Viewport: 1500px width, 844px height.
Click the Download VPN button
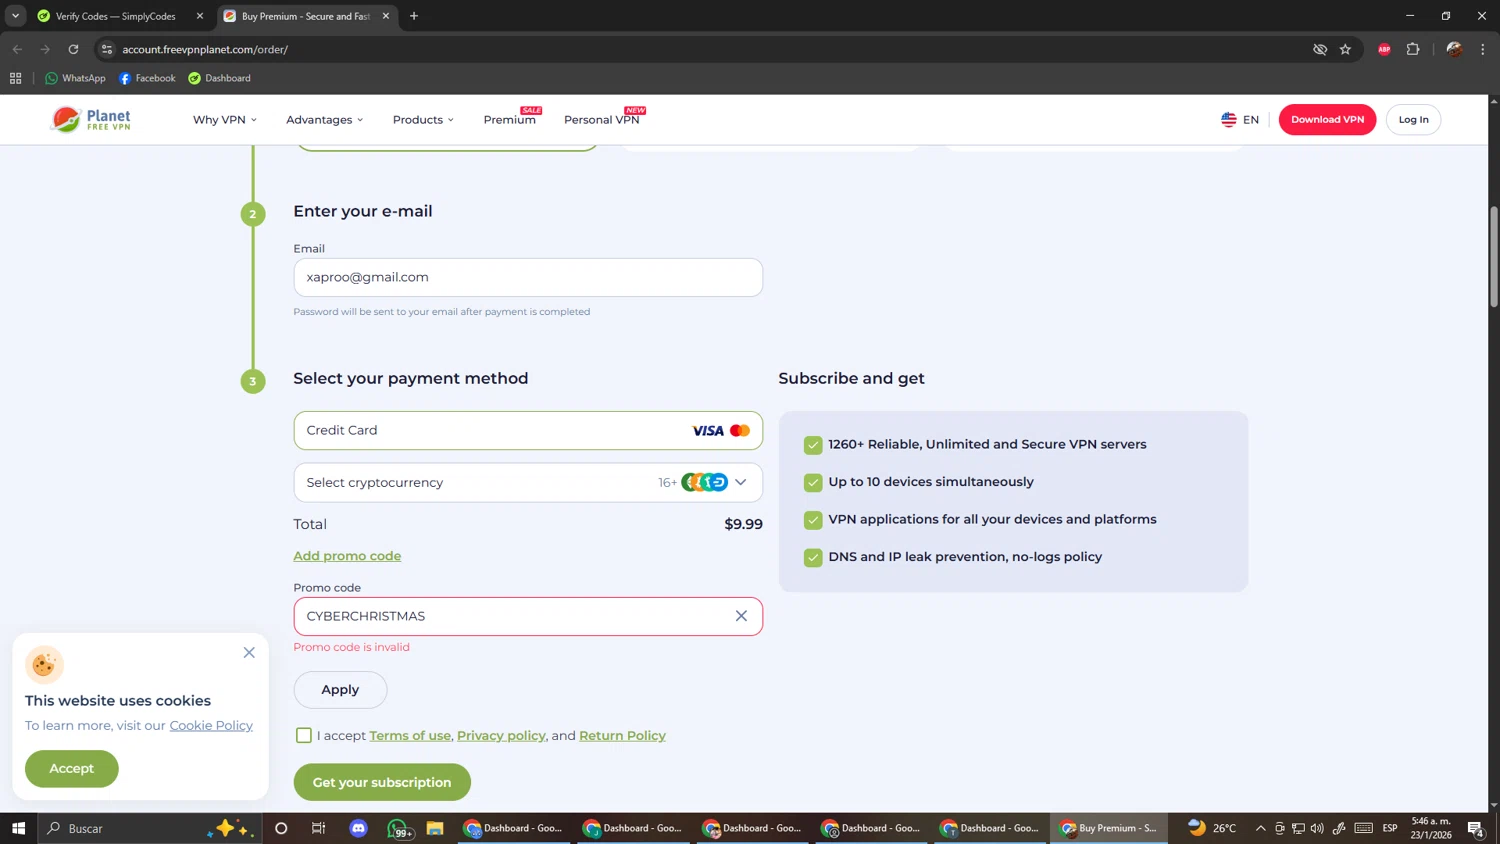tap(1327, 119)
